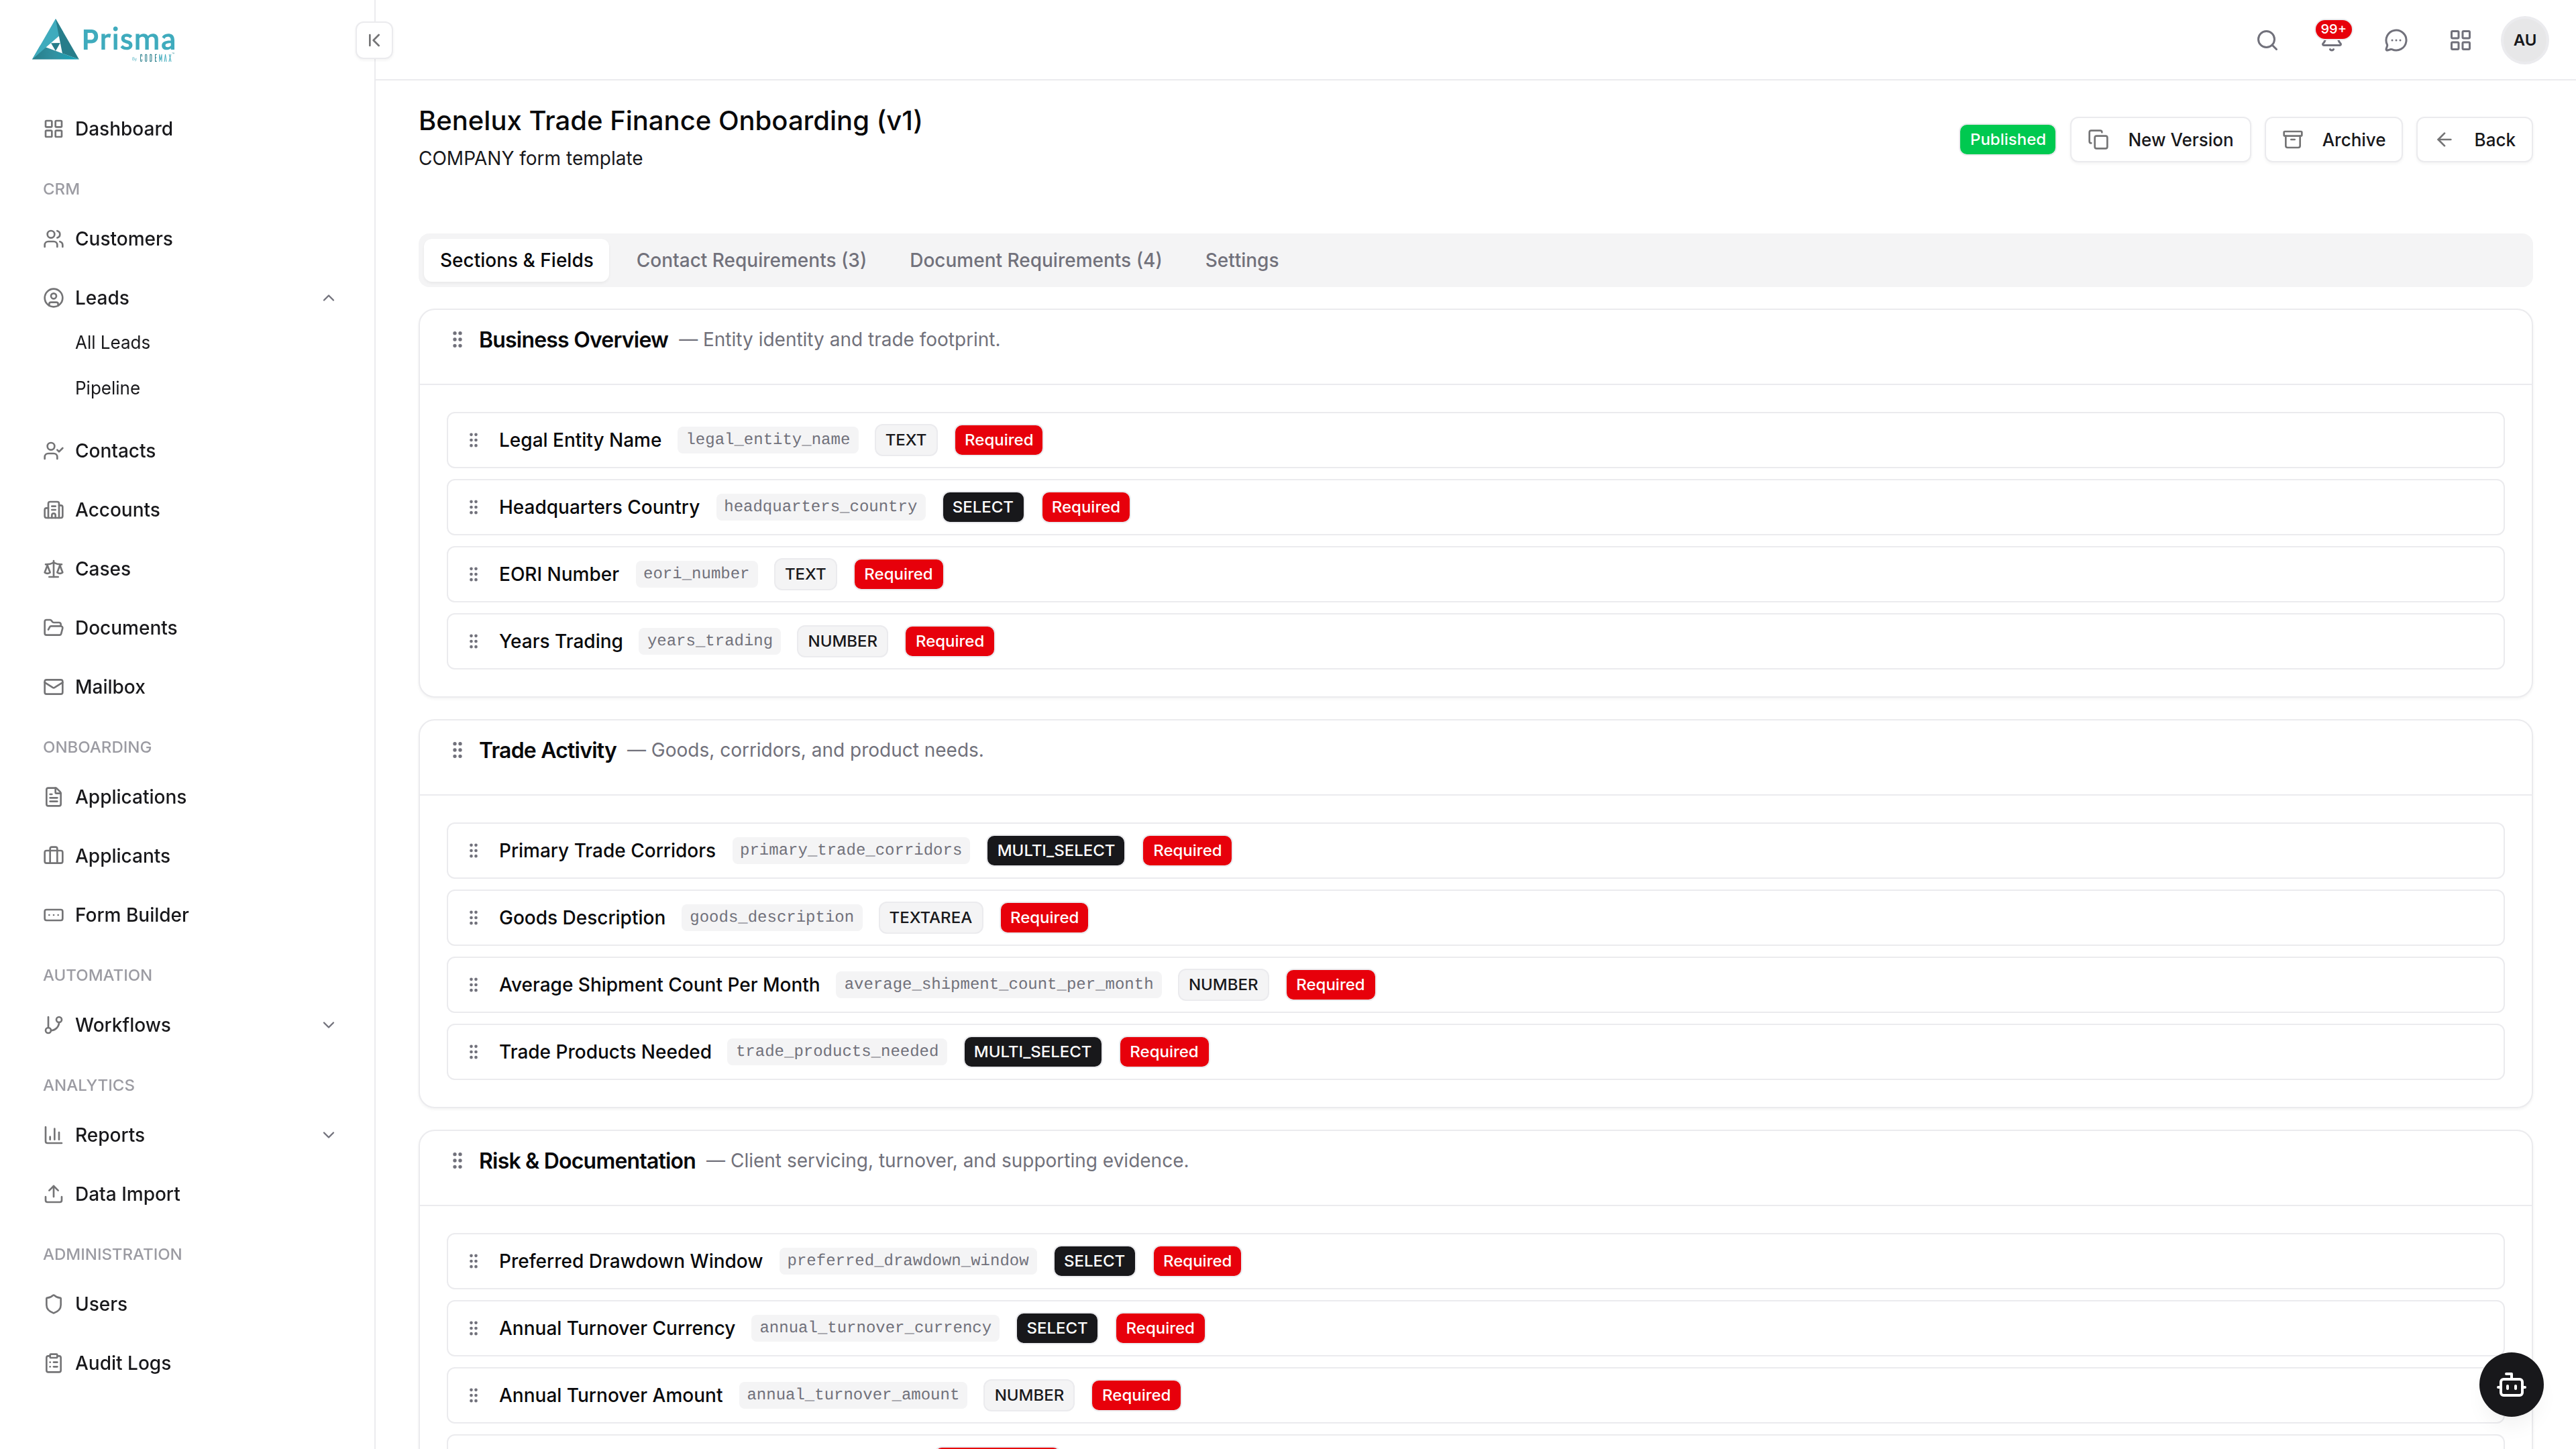This screenshot has height=1449, width=2576.
Task: Expand the Workflows submenu chevron
Action: click(x=328, y=1025)
